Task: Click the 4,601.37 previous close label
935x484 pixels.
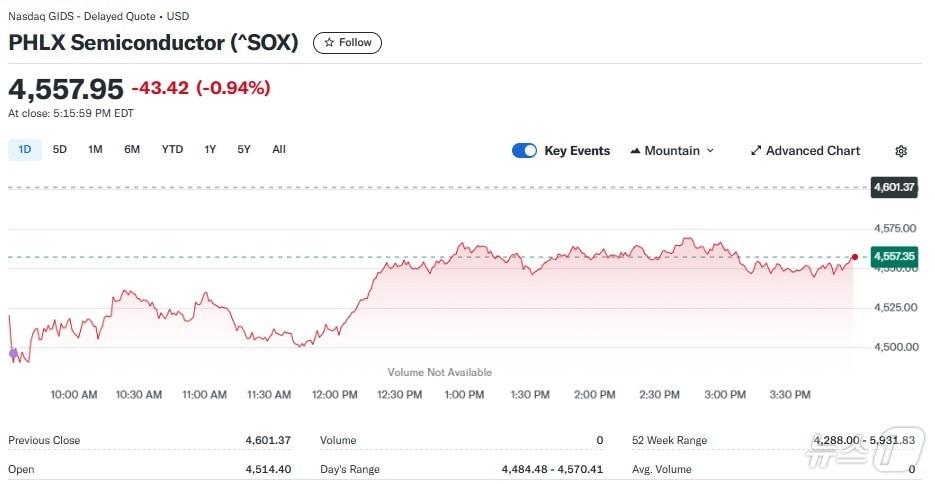Action: click(x=895, y=187)
